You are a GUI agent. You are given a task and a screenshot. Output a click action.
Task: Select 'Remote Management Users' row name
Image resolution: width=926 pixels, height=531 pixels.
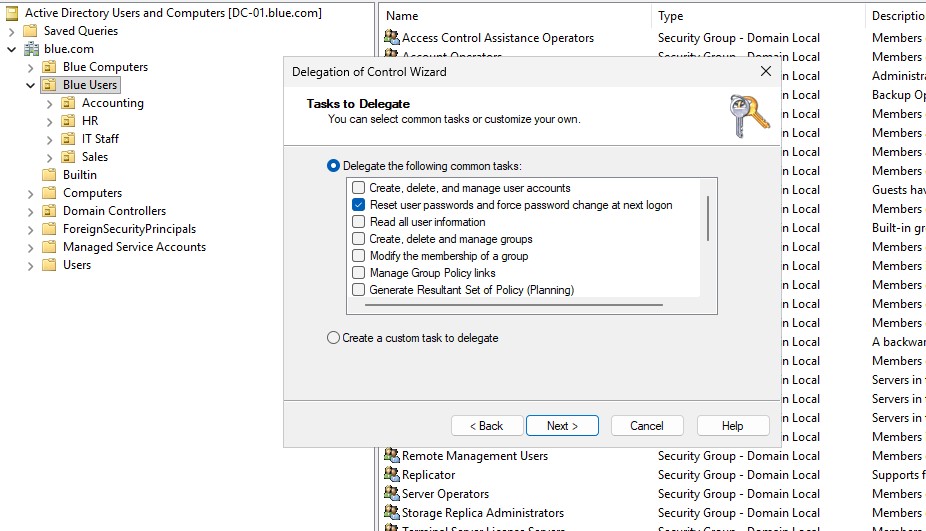pyautogui.click(x=475, y=456)
